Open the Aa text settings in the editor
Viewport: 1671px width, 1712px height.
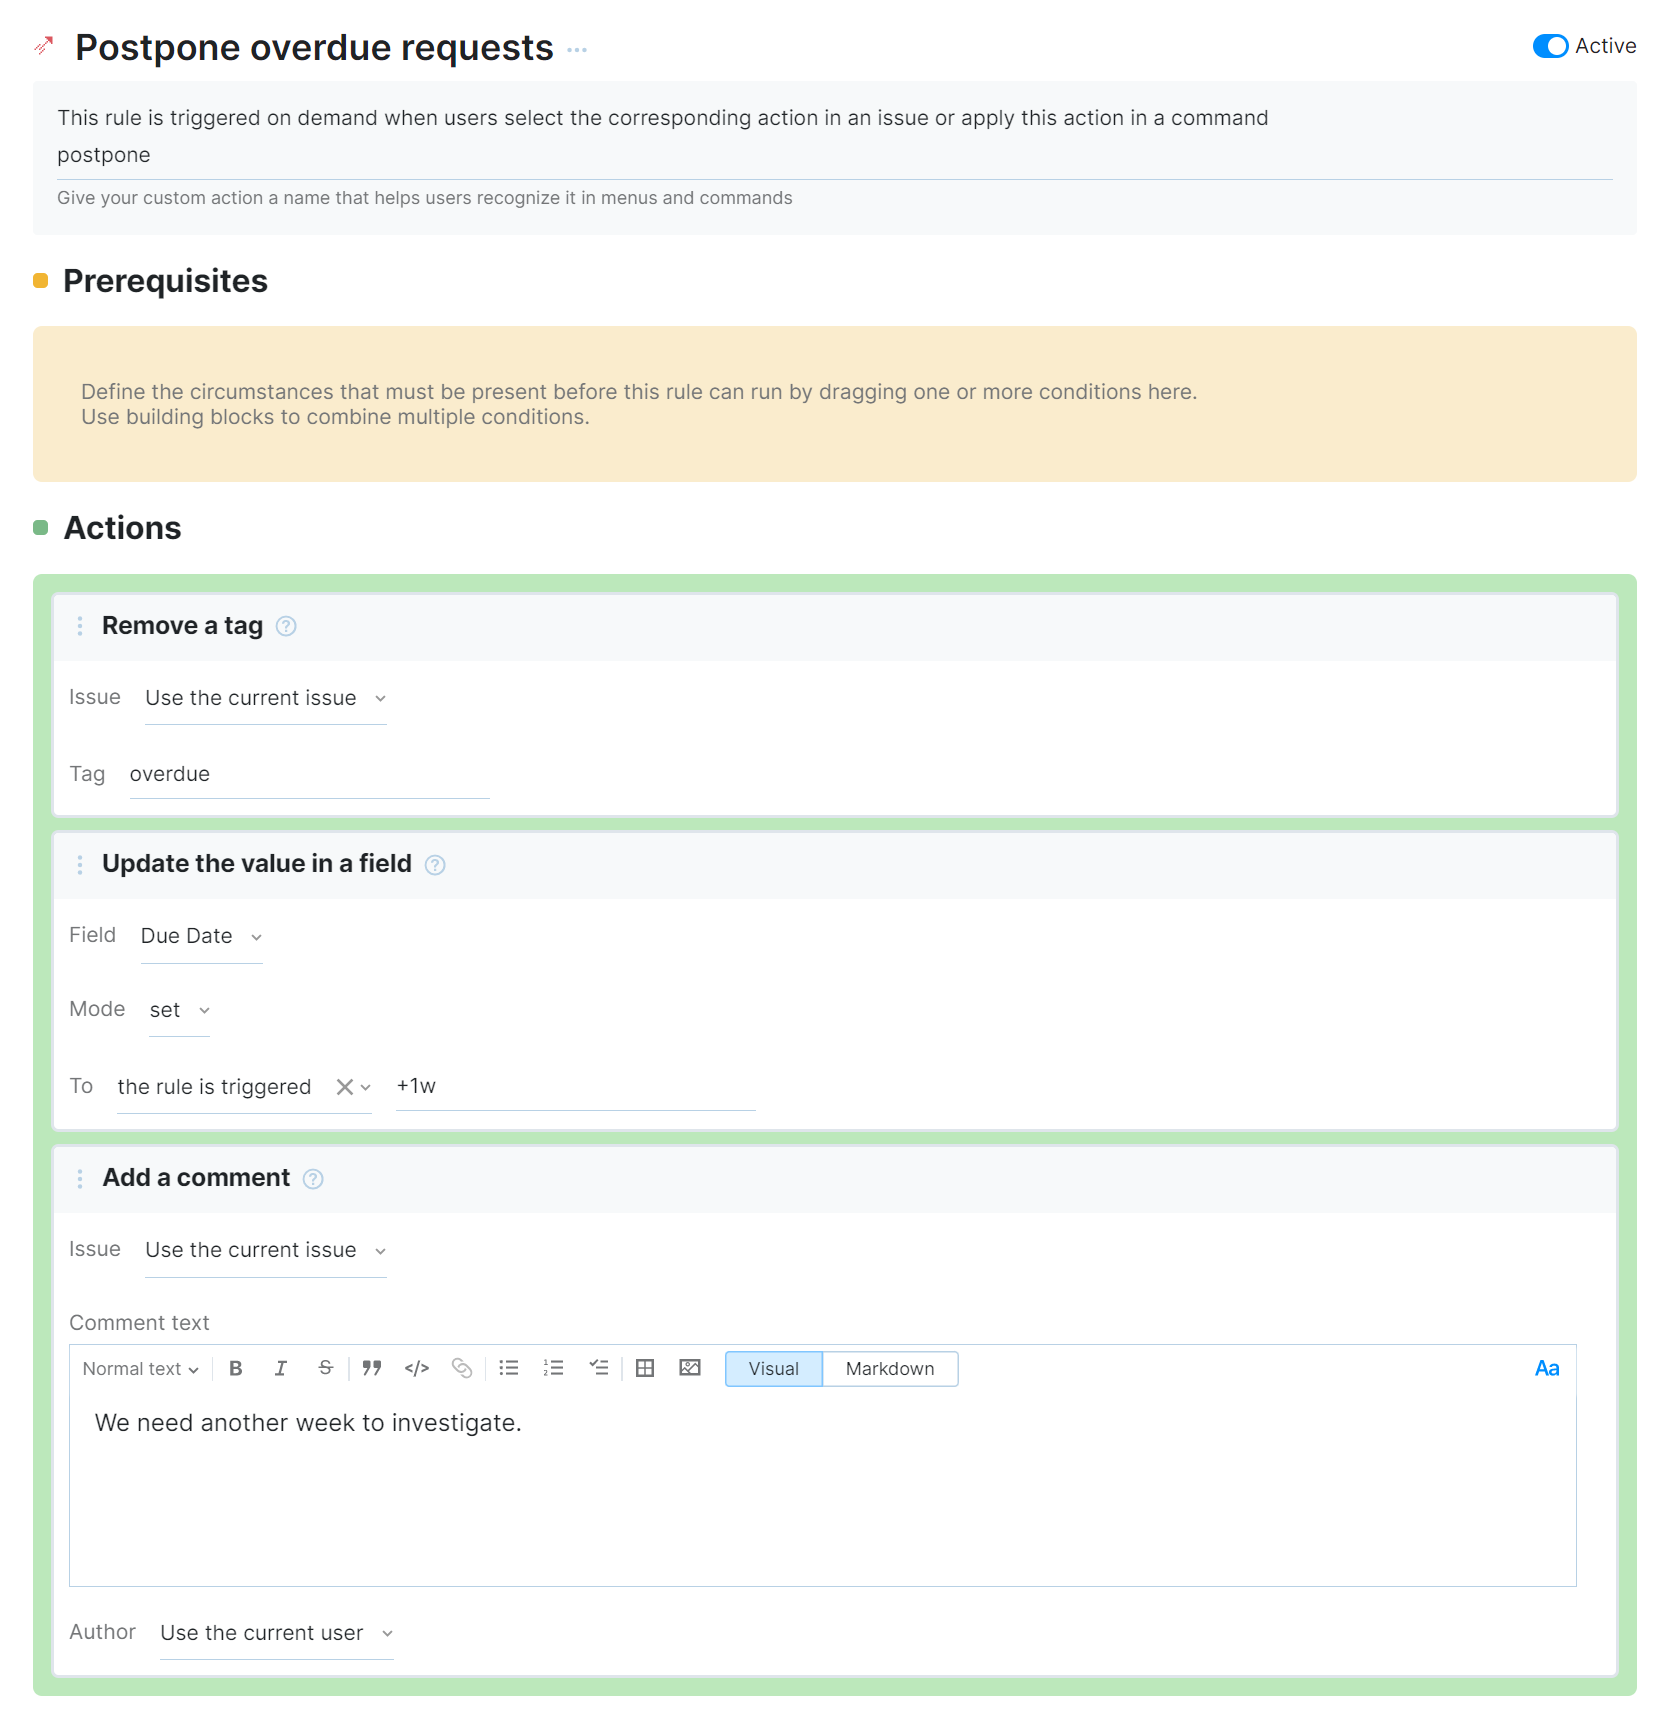tap(1547, 1368)
